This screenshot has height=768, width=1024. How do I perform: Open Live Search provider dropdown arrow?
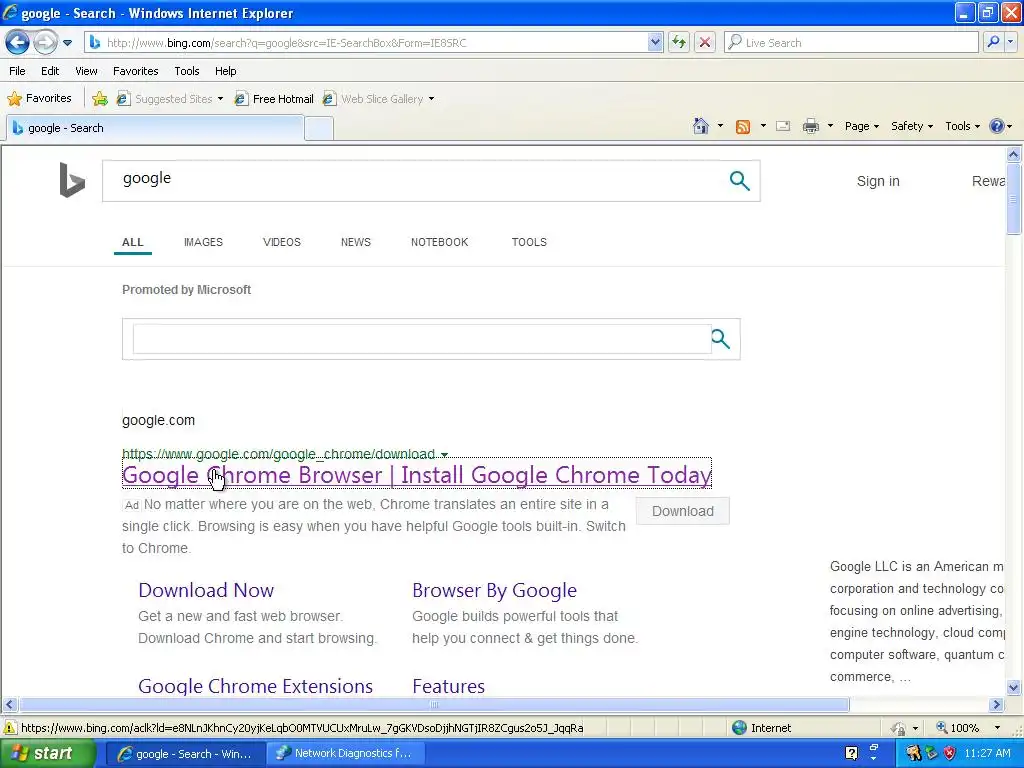(1010, 42)
